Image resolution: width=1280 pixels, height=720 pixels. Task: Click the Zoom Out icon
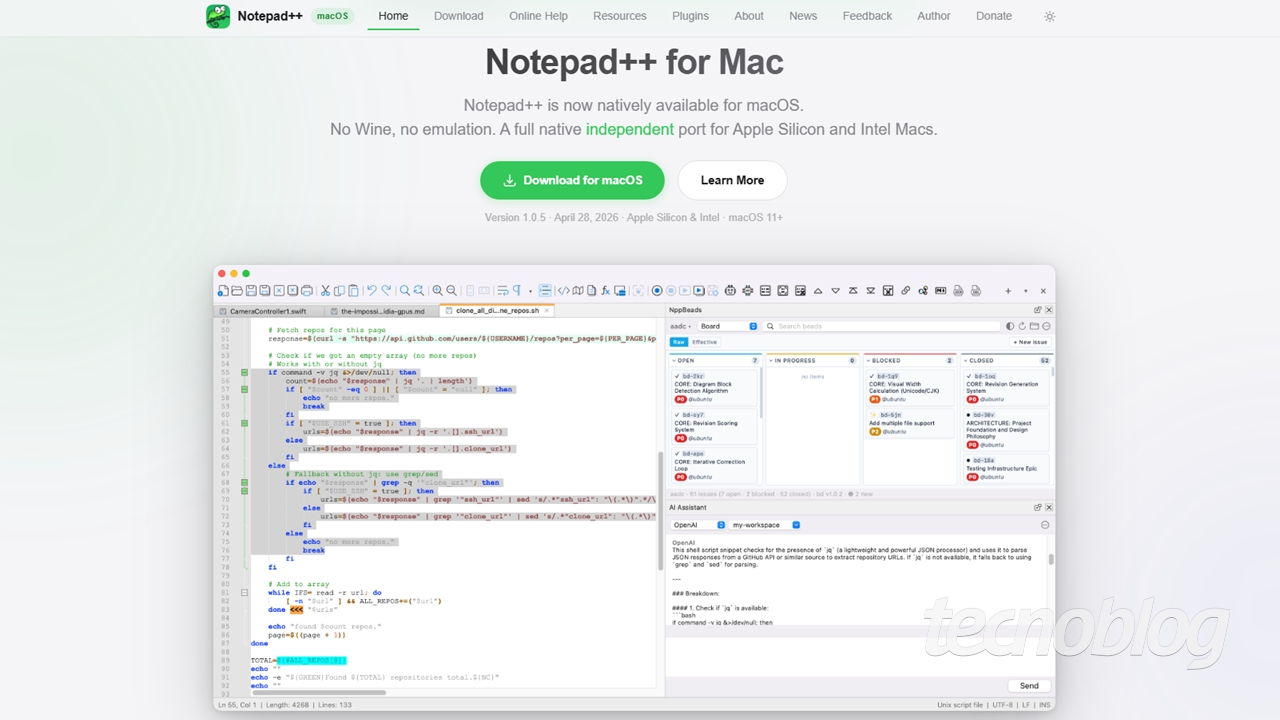tap(452, 290)
